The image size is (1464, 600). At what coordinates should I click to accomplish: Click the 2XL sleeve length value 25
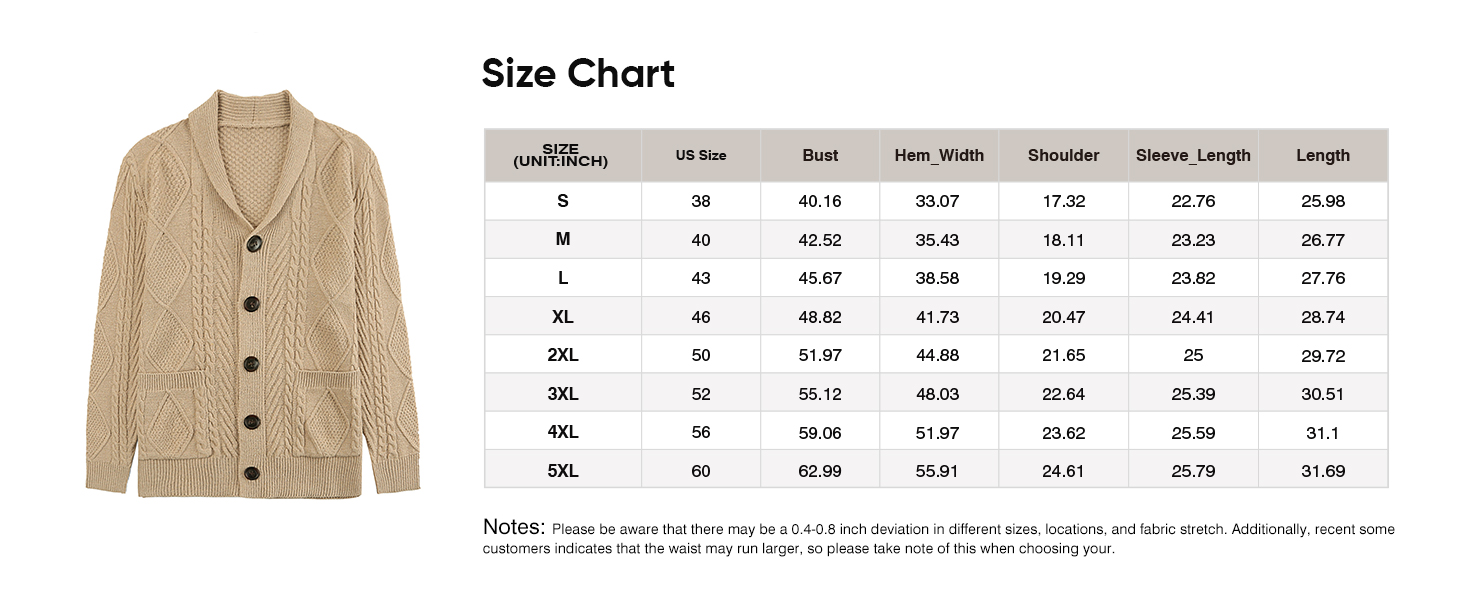tap(1193, 356)
